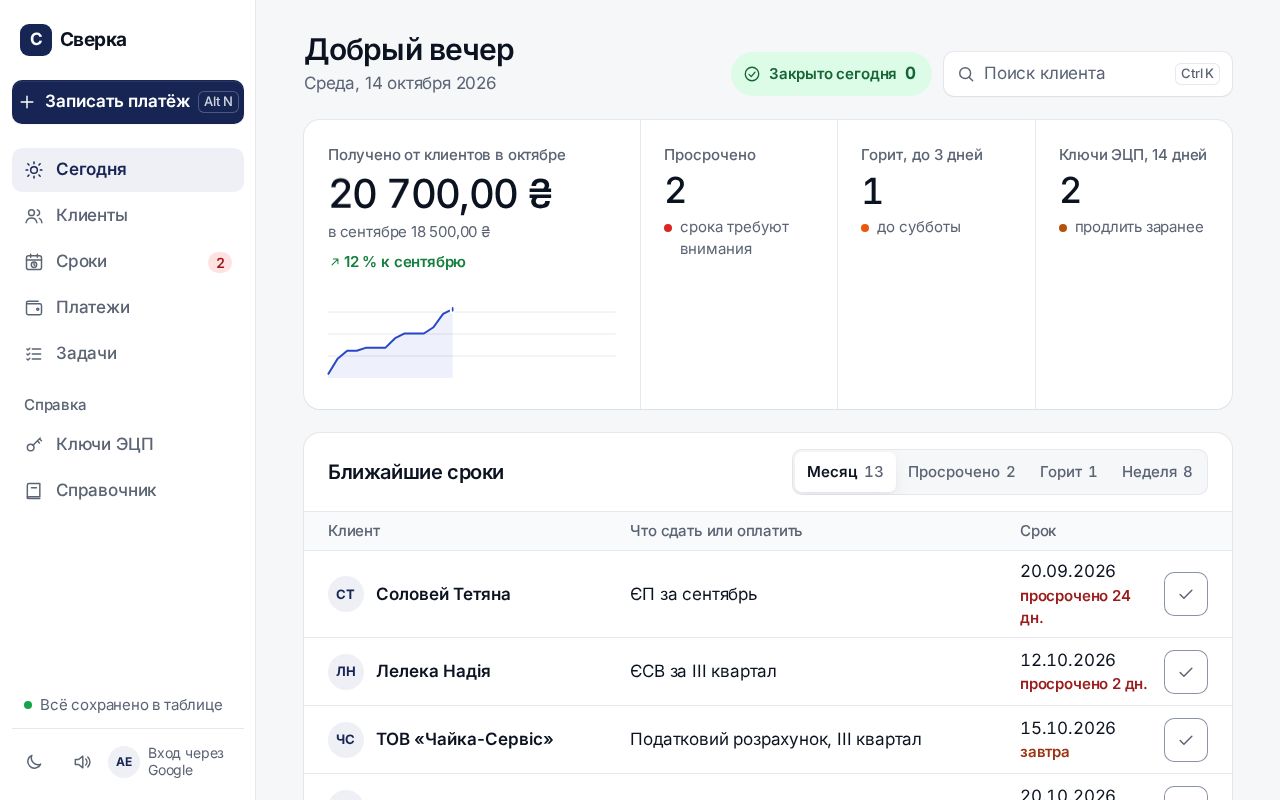Click the завтра deadline label
This screenshot has width=1280, height=800.
click(1045, 752)
